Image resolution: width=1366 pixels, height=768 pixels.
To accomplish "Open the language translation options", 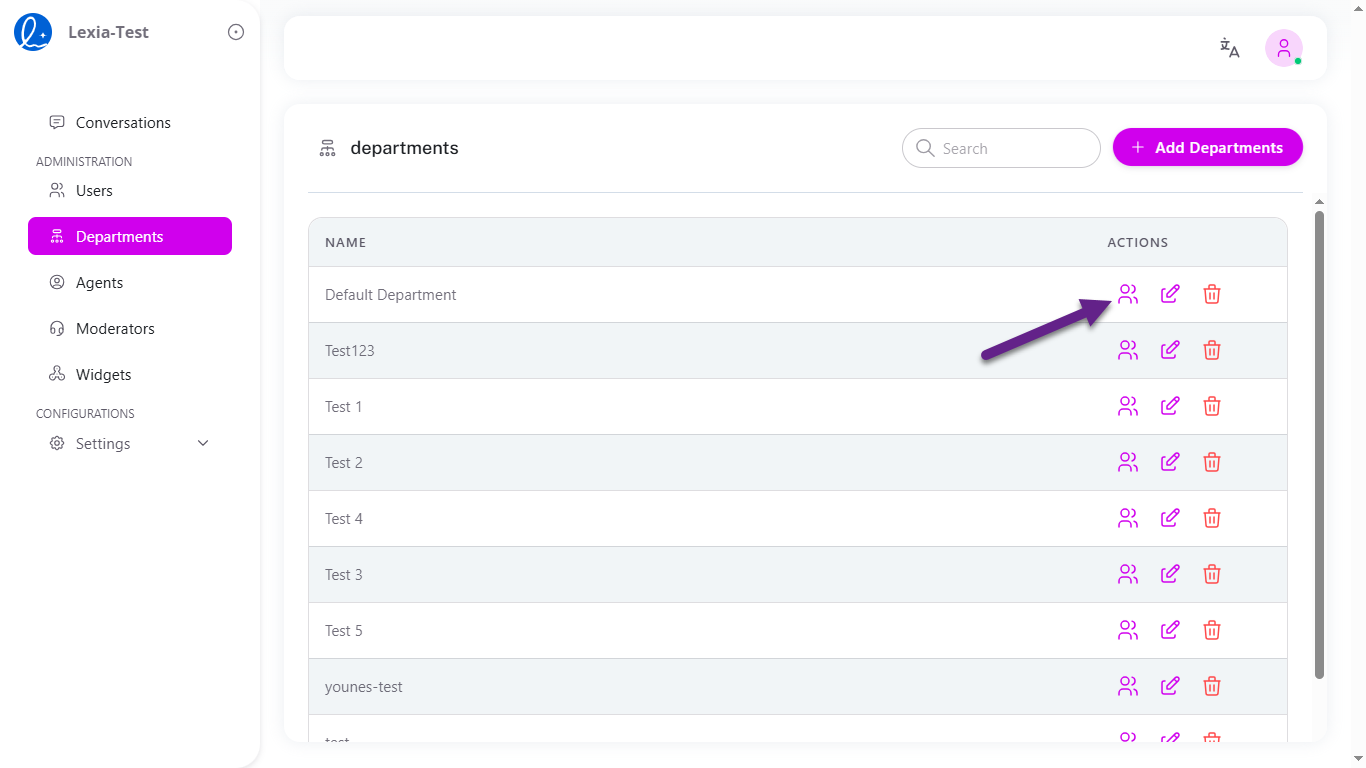I will 1229,47.
